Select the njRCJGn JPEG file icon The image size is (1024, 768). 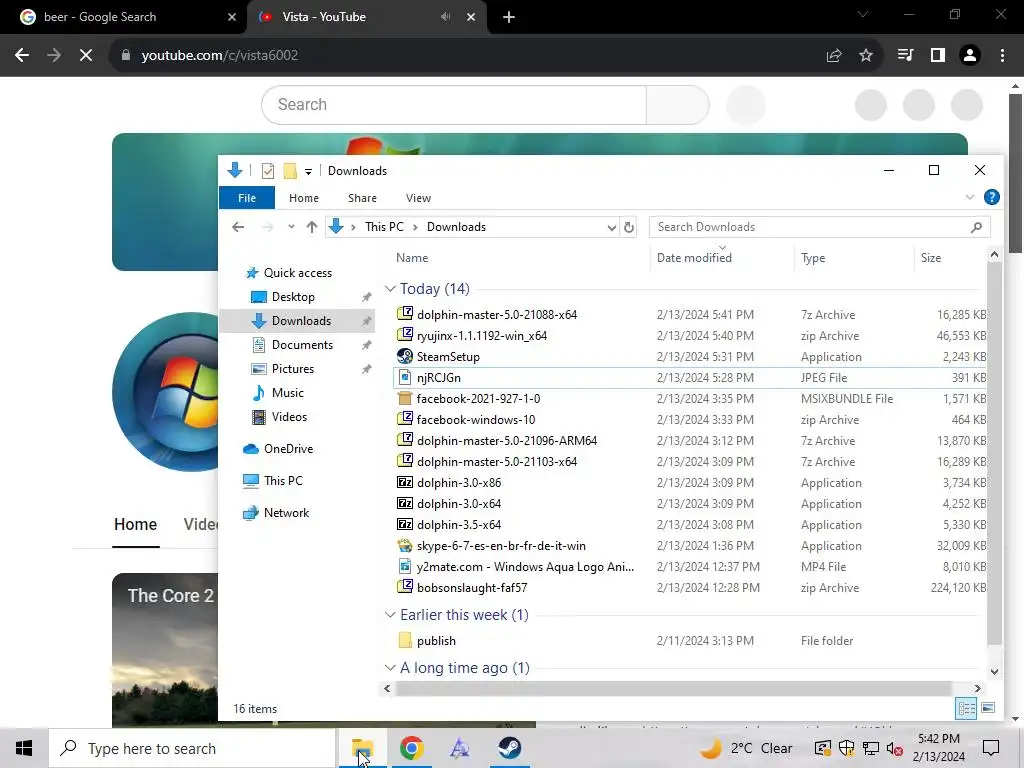405,377
